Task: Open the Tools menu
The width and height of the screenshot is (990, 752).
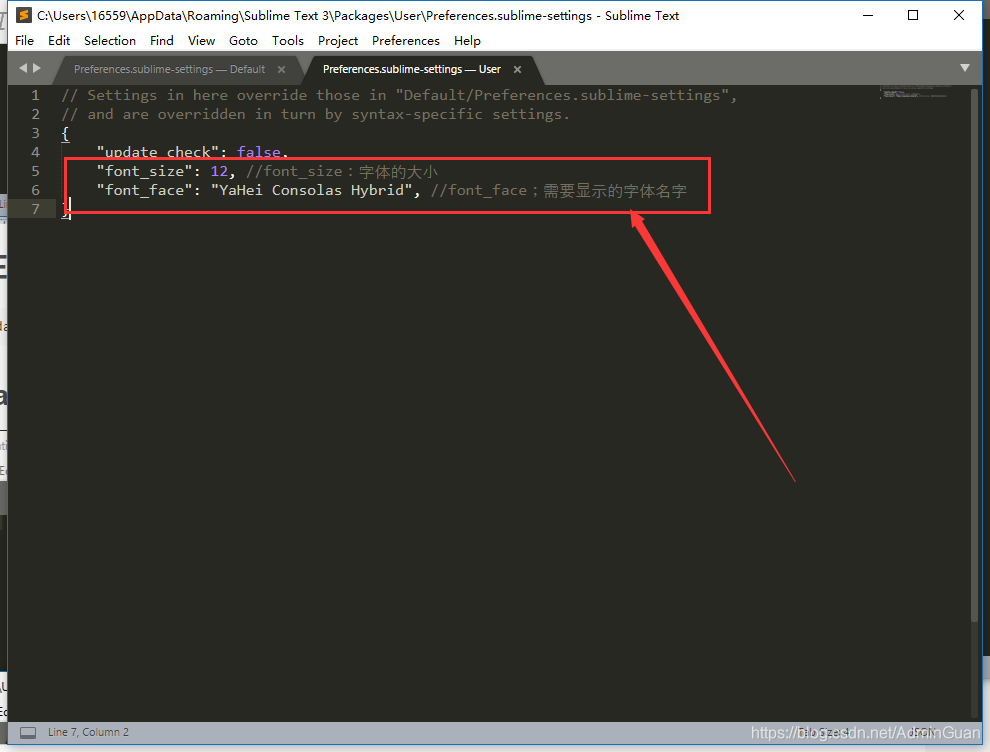Action: [288, 40]
